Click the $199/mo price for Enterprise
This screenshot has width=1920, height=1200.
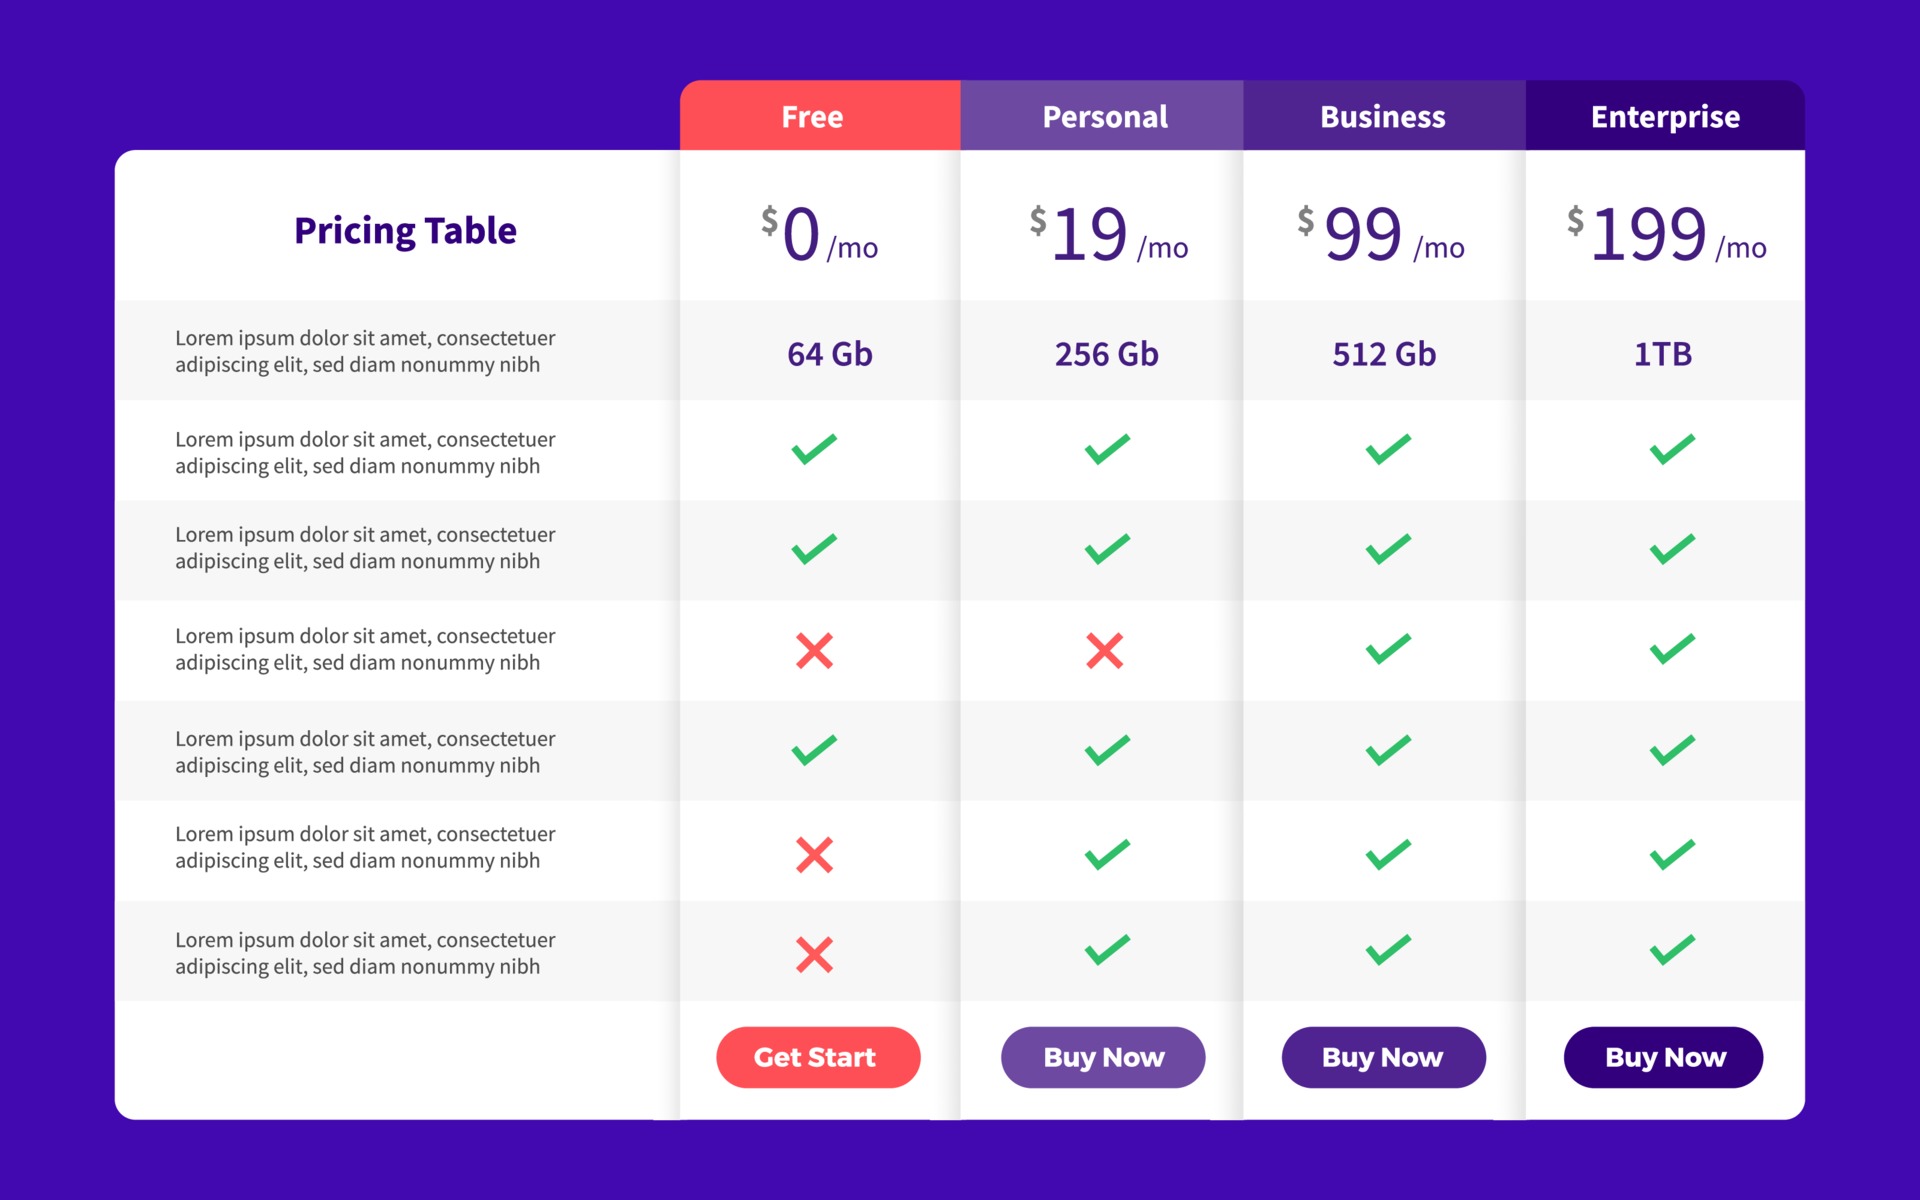(x=1664, y=237)
